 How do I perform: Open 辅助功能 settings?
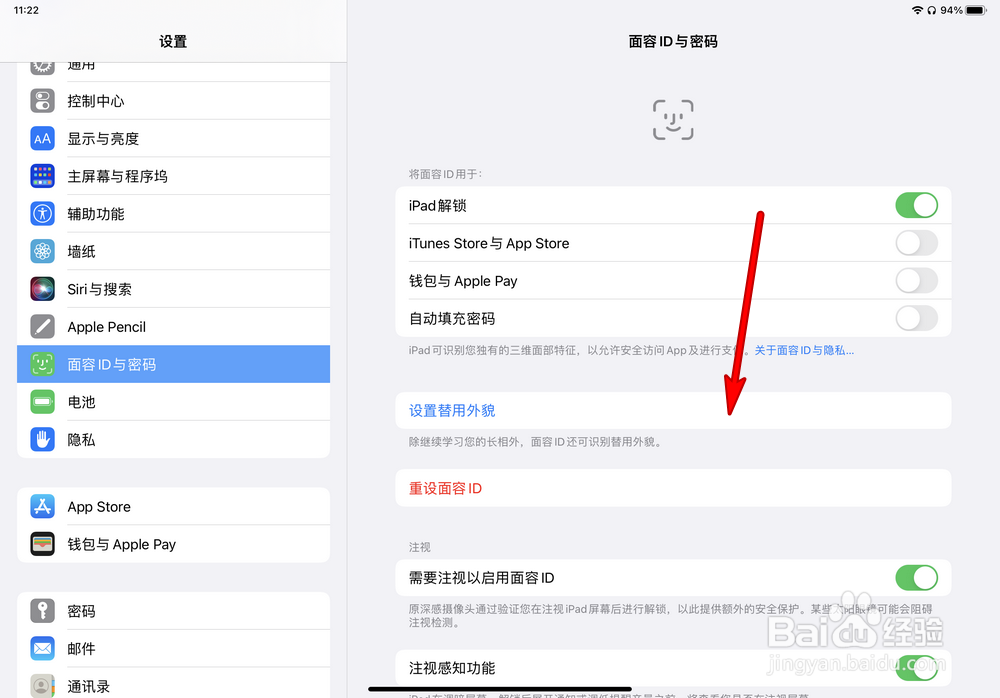coord(173,214)
